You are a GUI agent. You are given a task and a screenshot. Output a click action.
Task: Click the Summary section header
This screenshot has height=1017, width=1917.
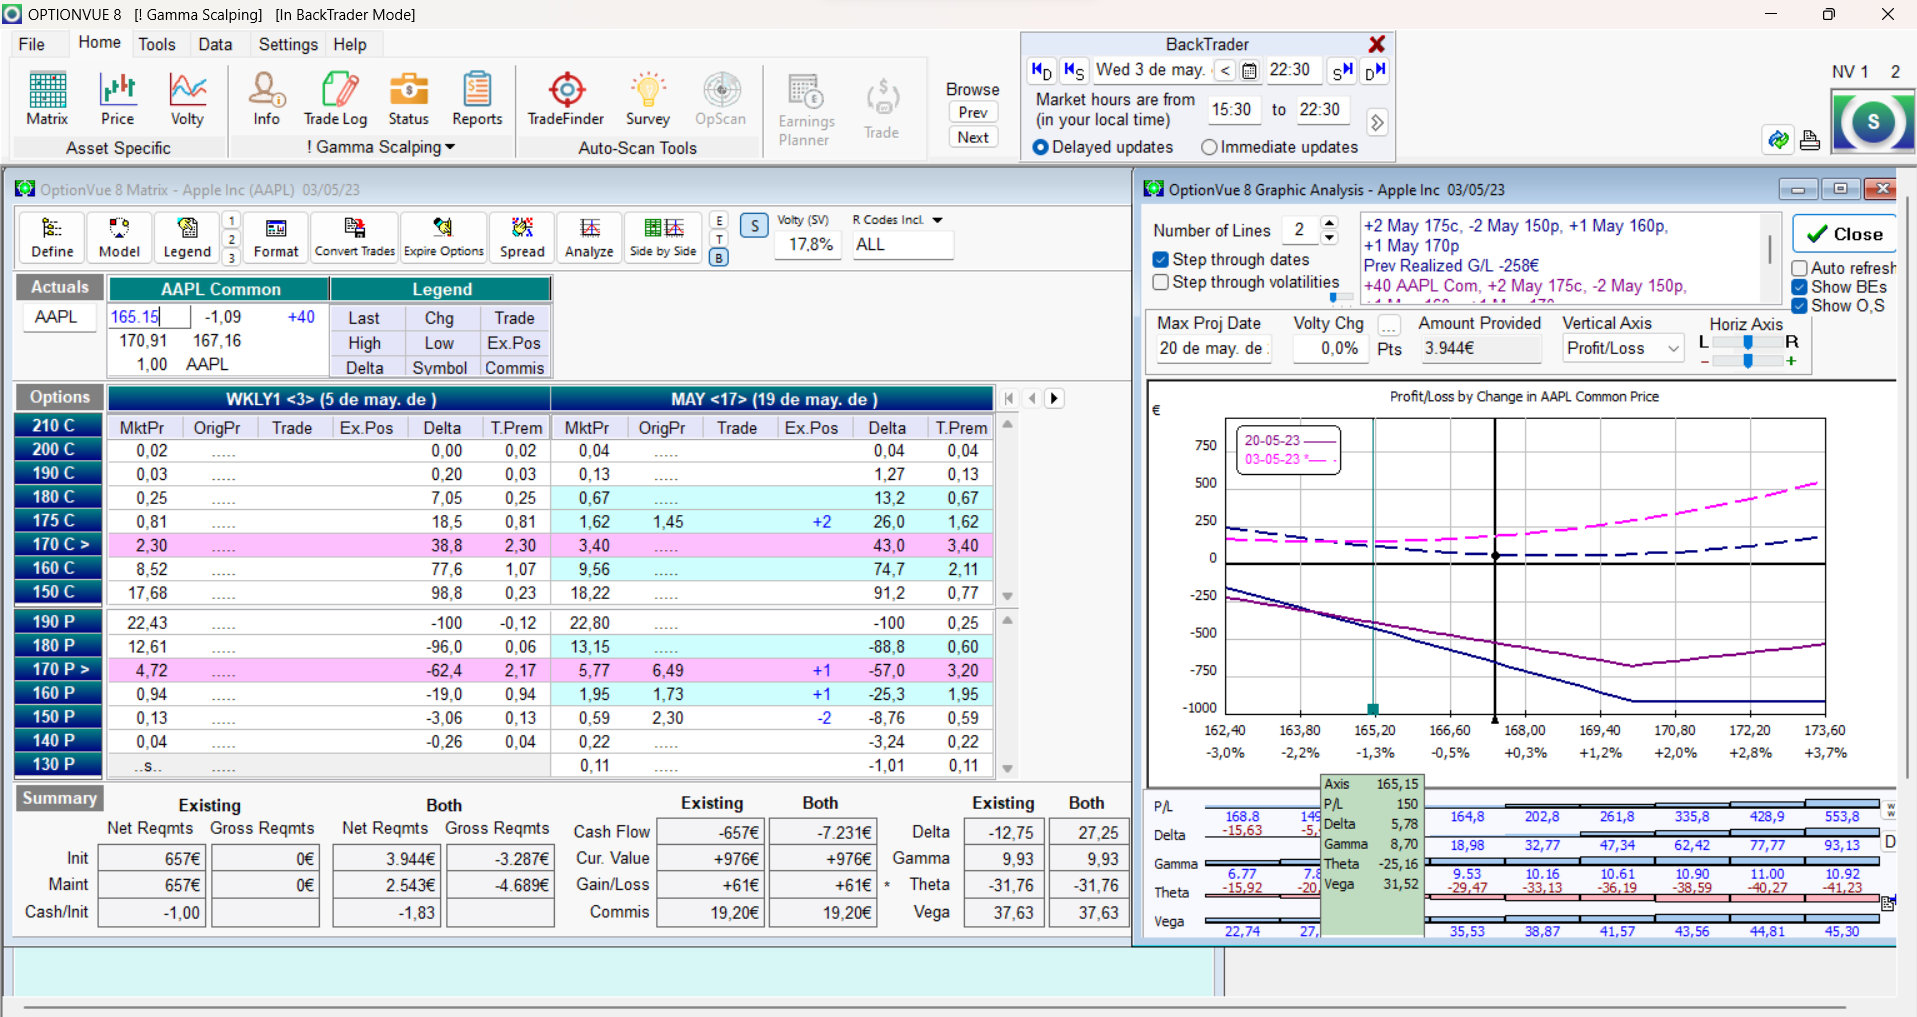(x=60, y=798)
